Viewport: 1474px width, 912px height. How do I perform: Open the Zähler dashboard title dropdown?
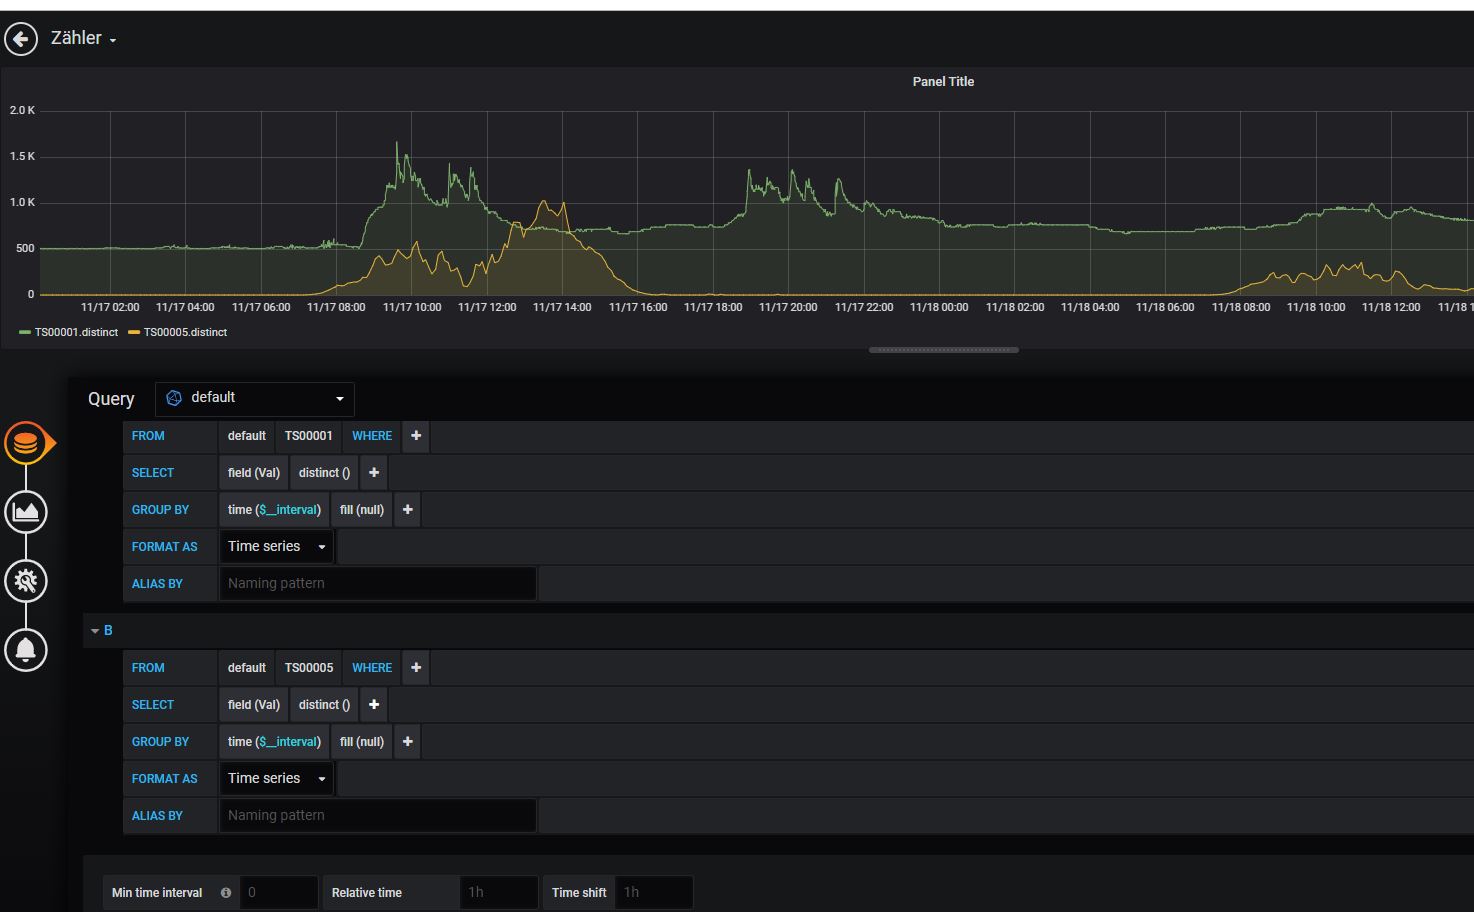tap(84, 38)
